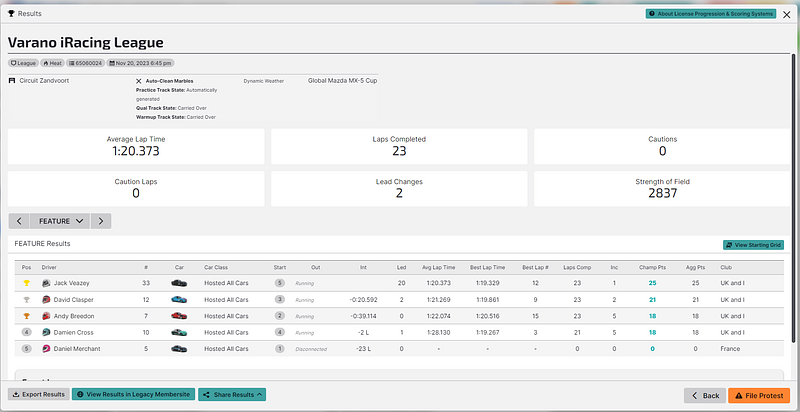Click position 5 badge for Daniel Merchant

click(x=27, y=349)
